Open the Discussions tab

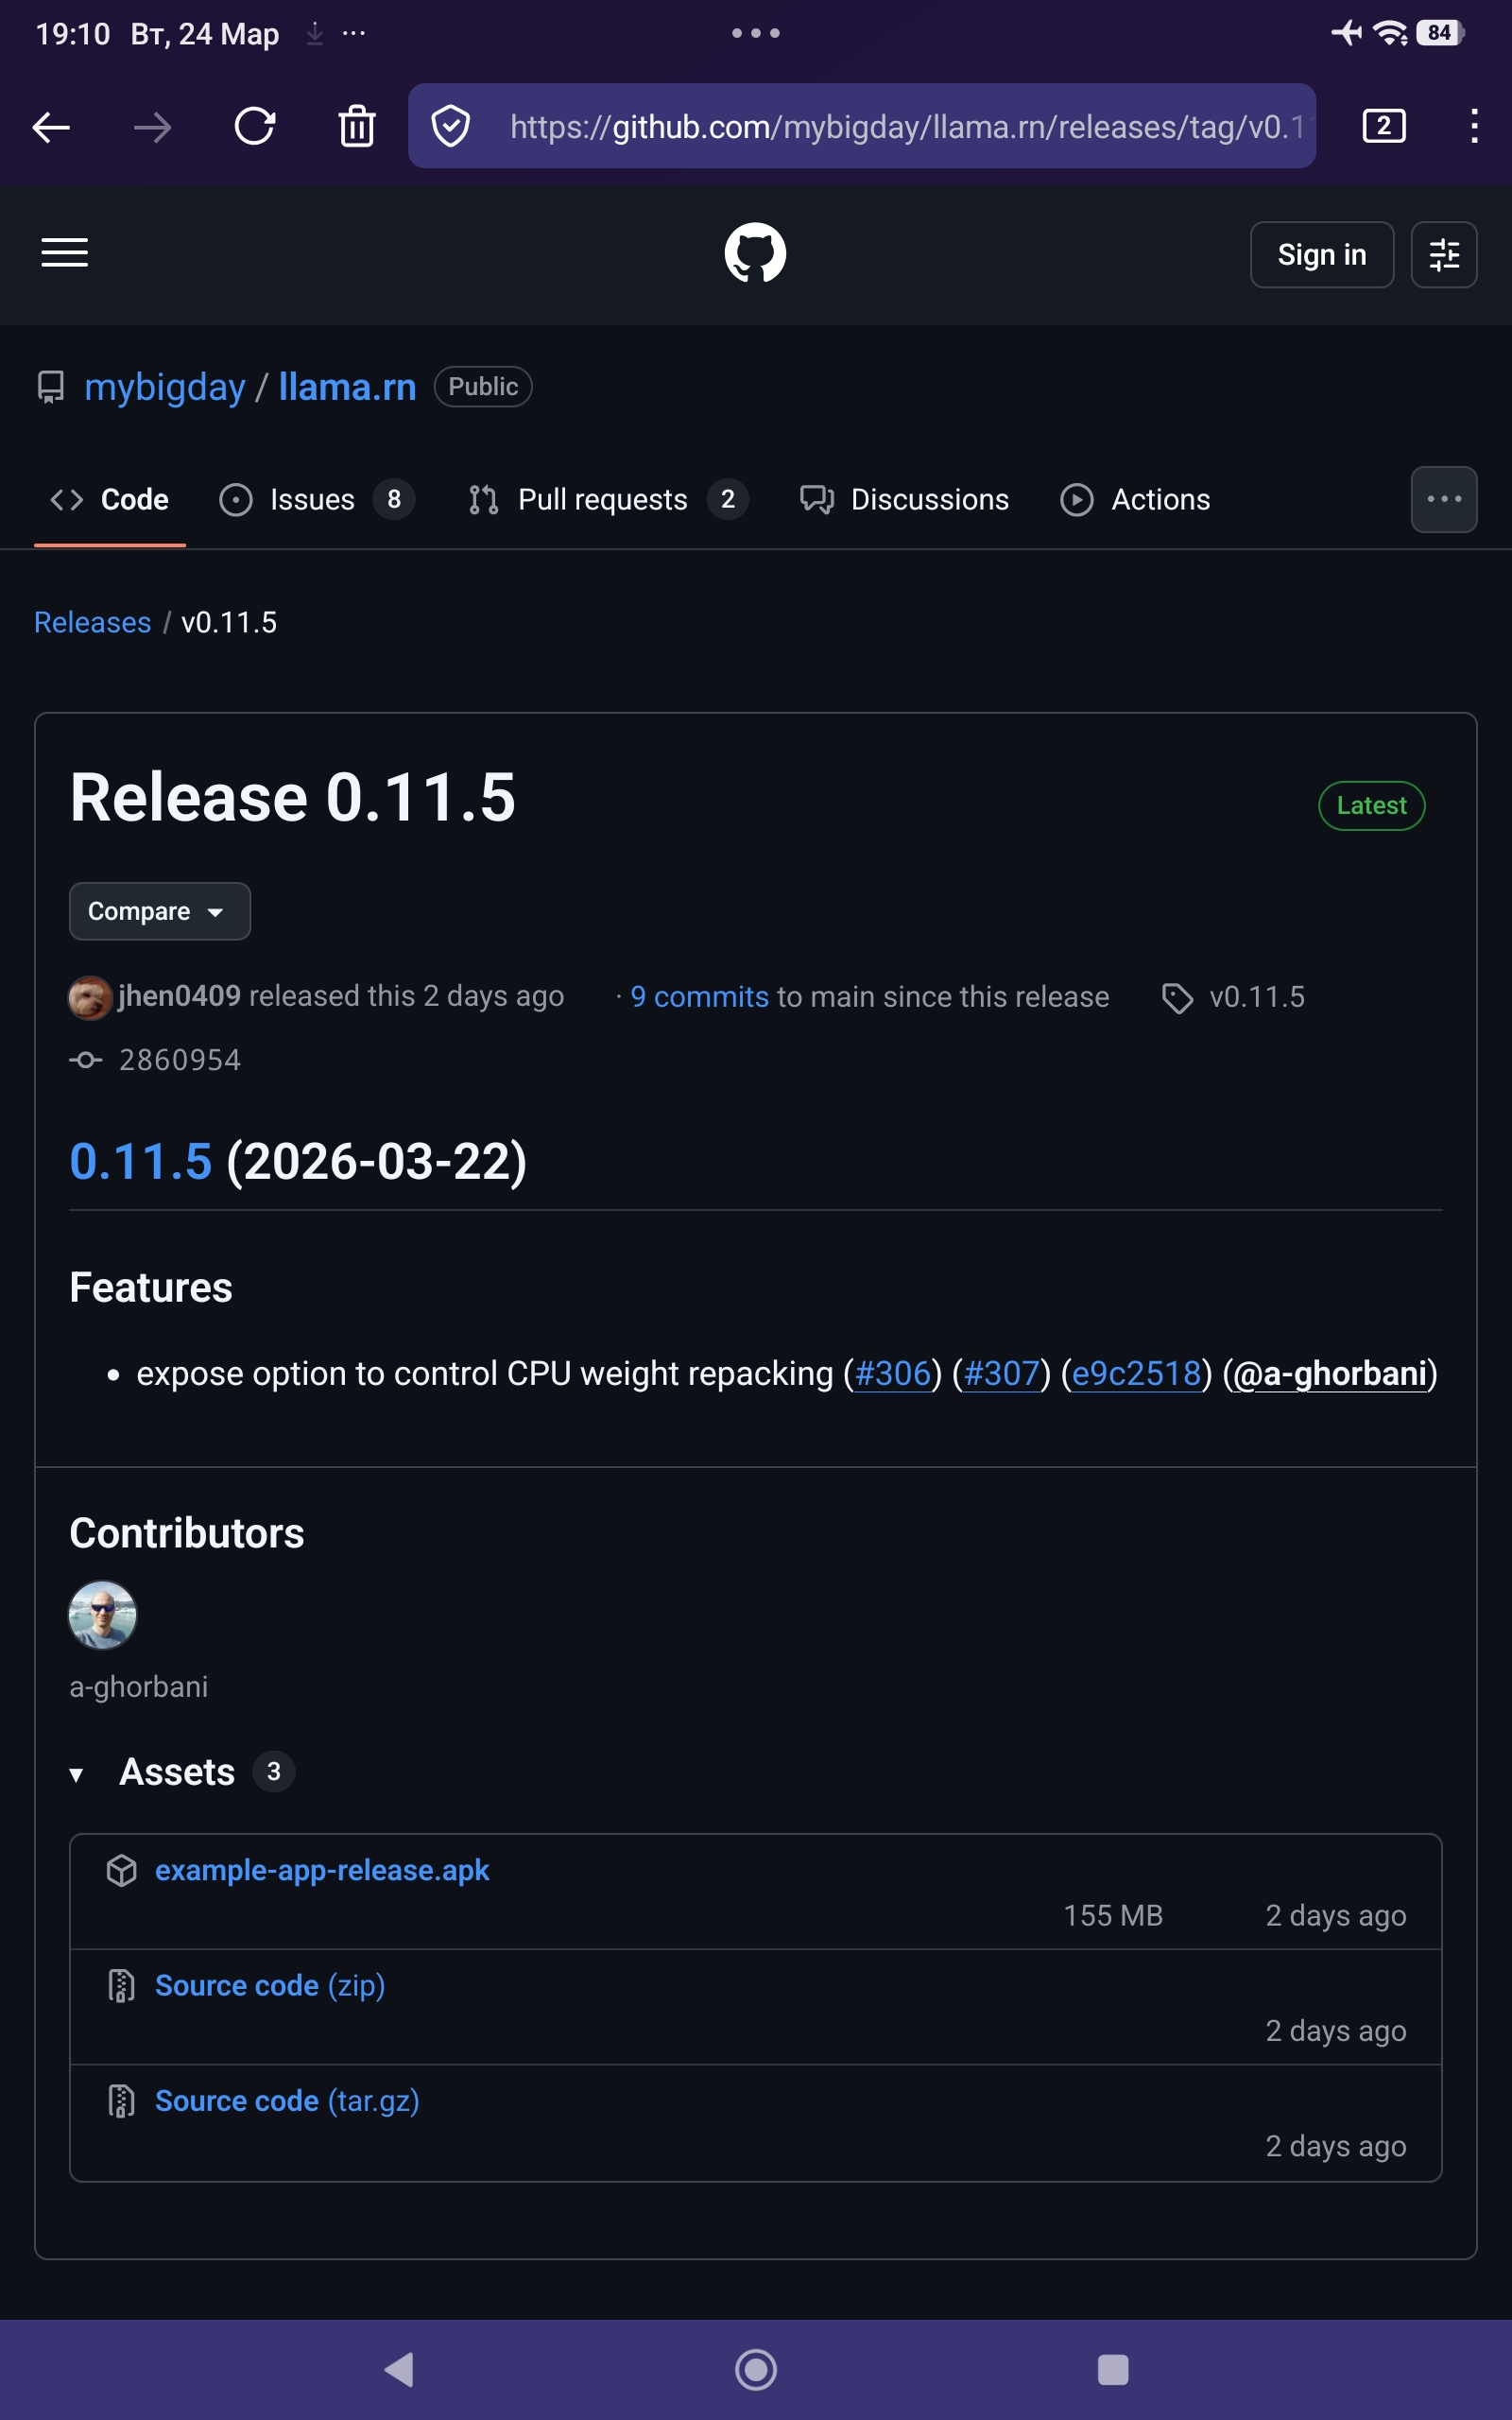click(904, 499)
